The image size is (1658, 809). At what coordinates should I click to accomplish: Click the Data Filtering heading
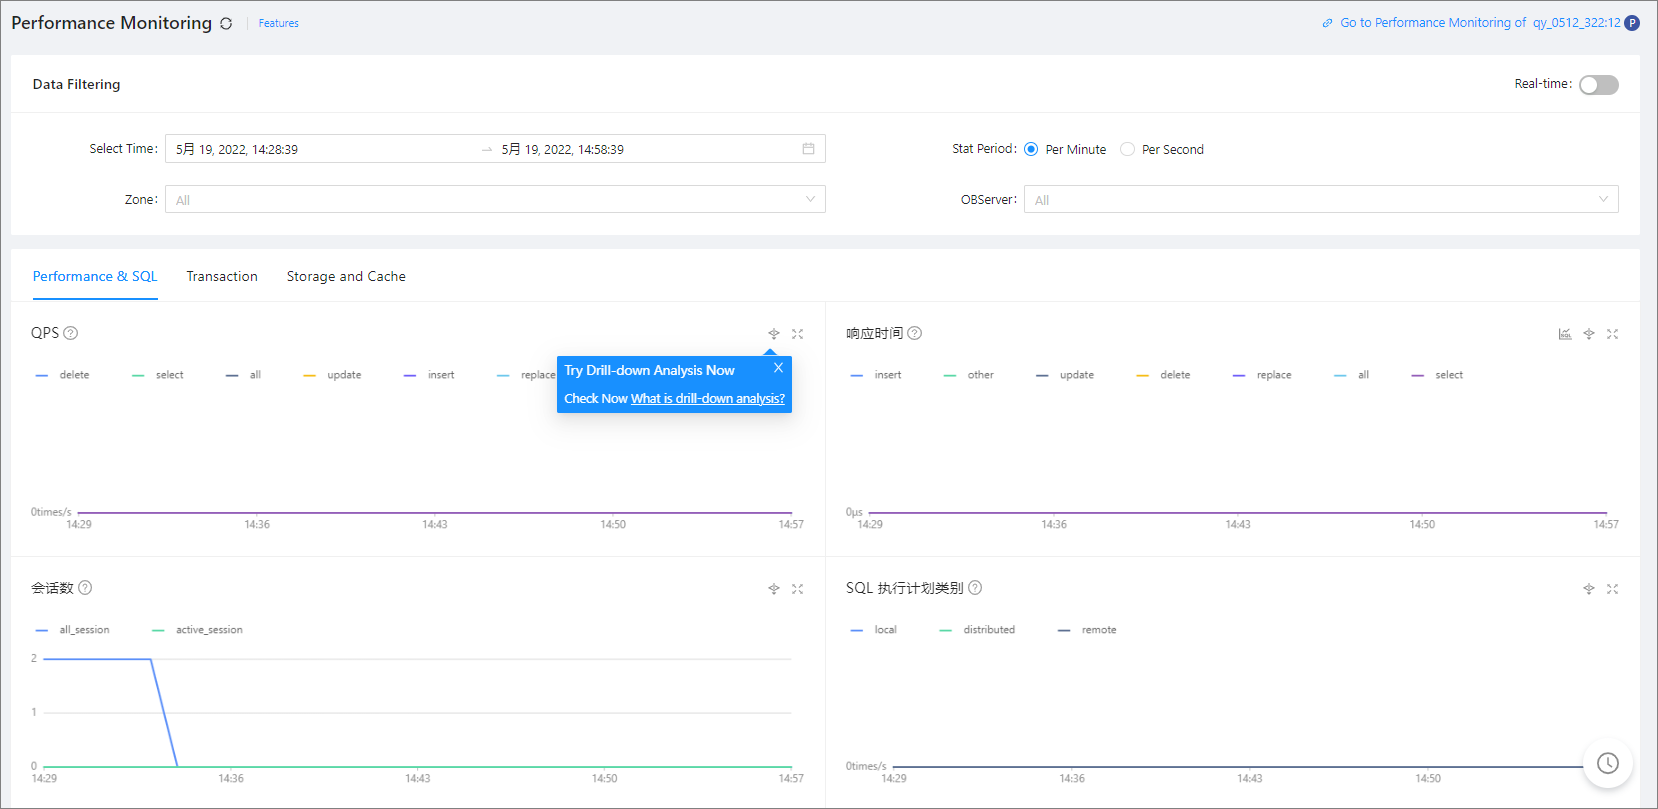coord(76,84)
